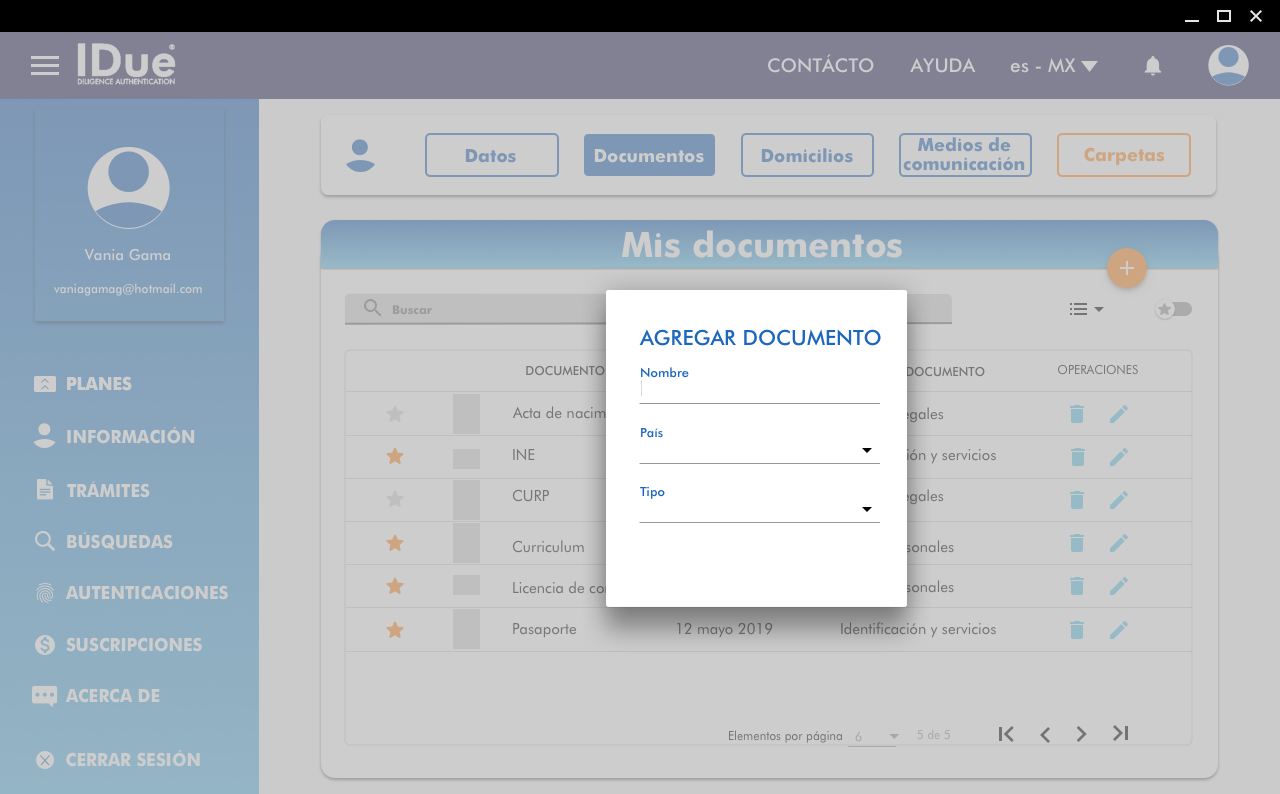The height and width of the screenshot is (794, 1280).
Task: Click the orange add document plus button
Action: pos(1126,268)
